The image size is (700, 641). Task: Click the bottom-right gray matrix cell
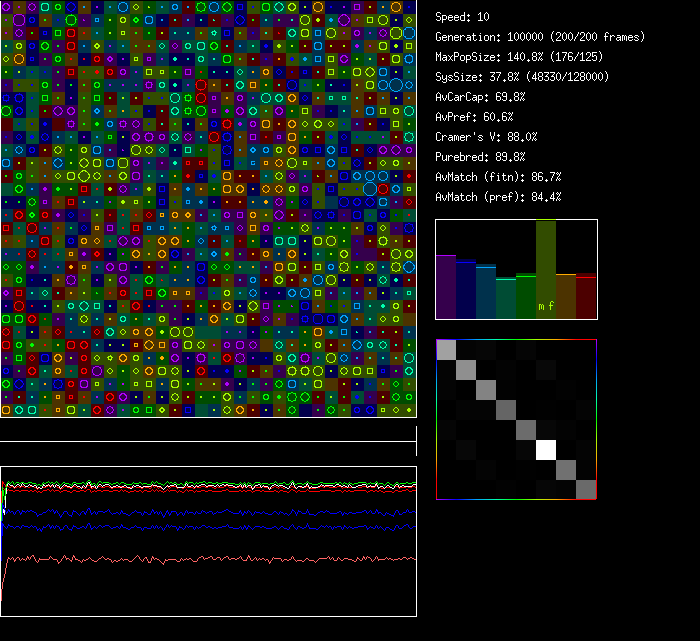(x=586, y=489)
